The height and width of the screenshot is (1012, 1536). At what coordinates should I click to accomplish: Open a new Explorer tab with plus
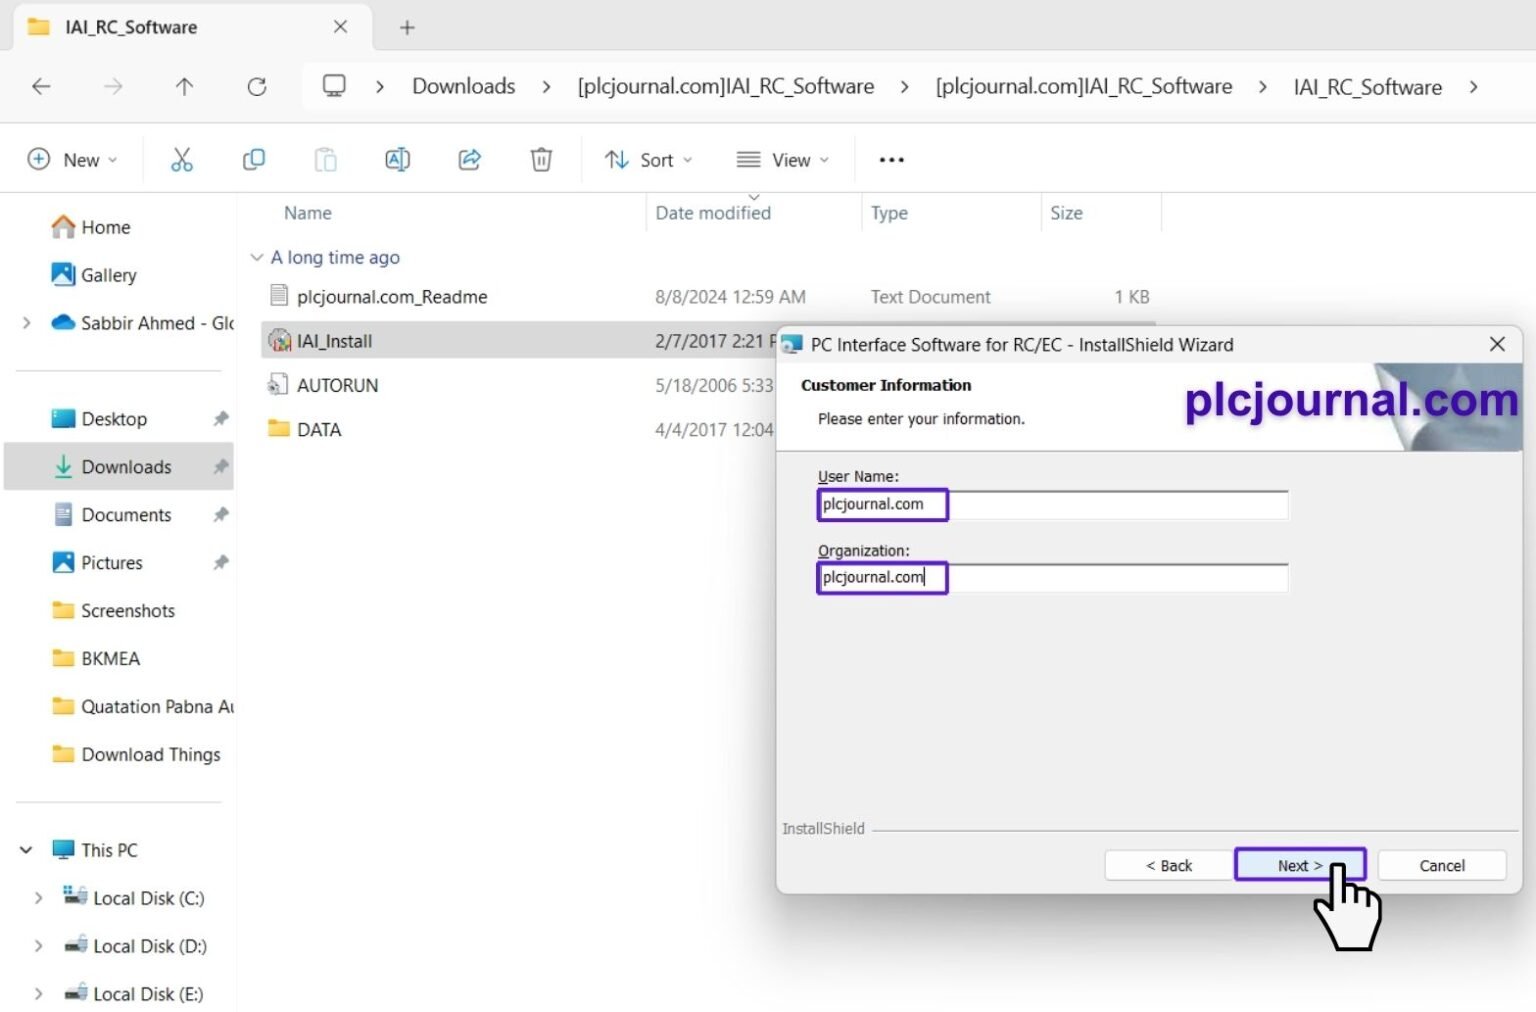(406, 27)
